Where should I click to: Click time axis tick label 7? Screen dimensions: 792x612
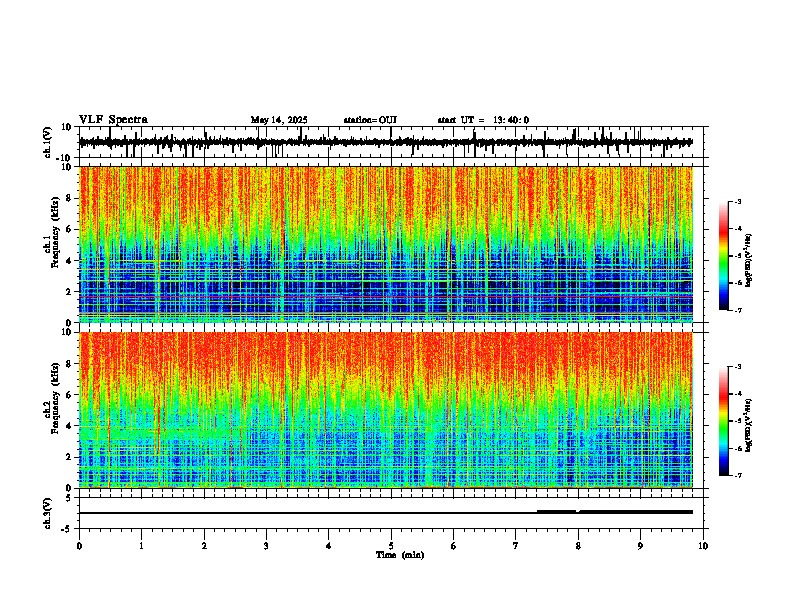pyautogui.click(x=516, y=546)
